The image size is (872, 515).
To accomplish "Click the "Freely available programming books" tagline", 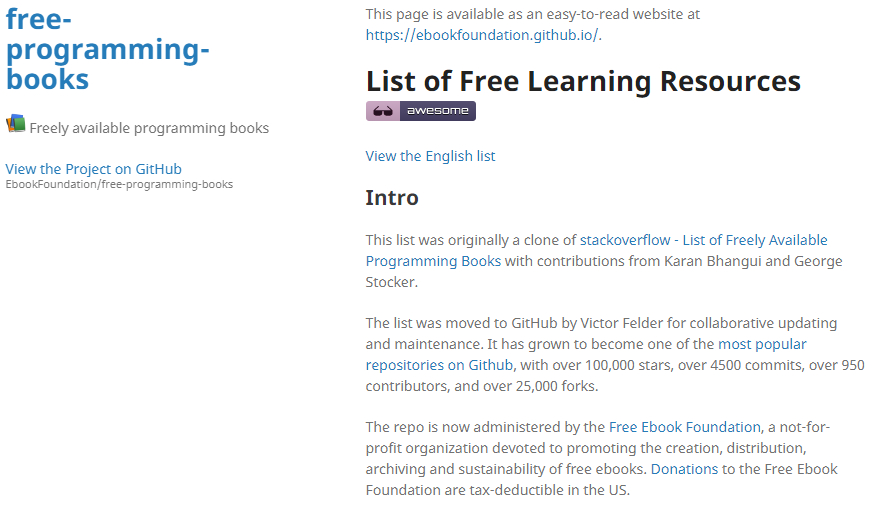I will (149, 128).
